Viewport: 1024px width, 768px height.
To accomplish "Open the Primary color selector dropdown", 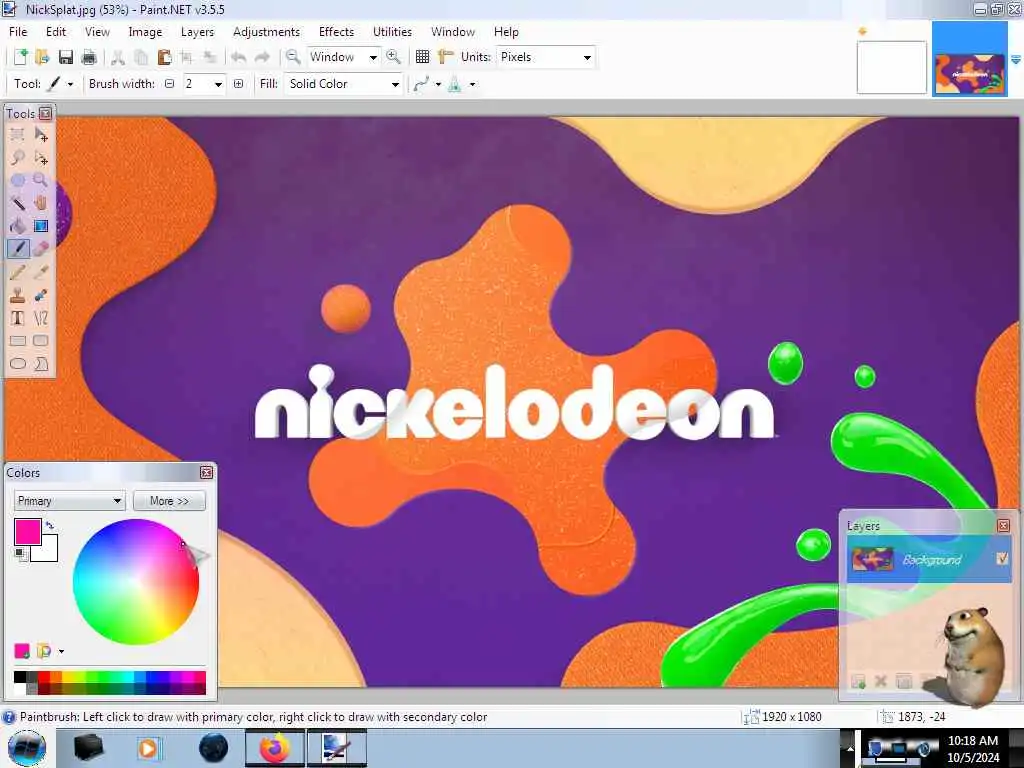I will click(69, 501).
